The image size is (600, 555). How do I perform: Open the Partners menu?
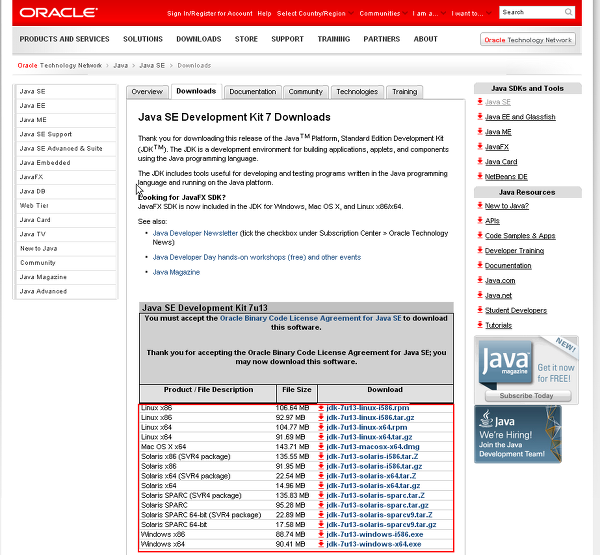pyautogui.click(x=382, y=39)
